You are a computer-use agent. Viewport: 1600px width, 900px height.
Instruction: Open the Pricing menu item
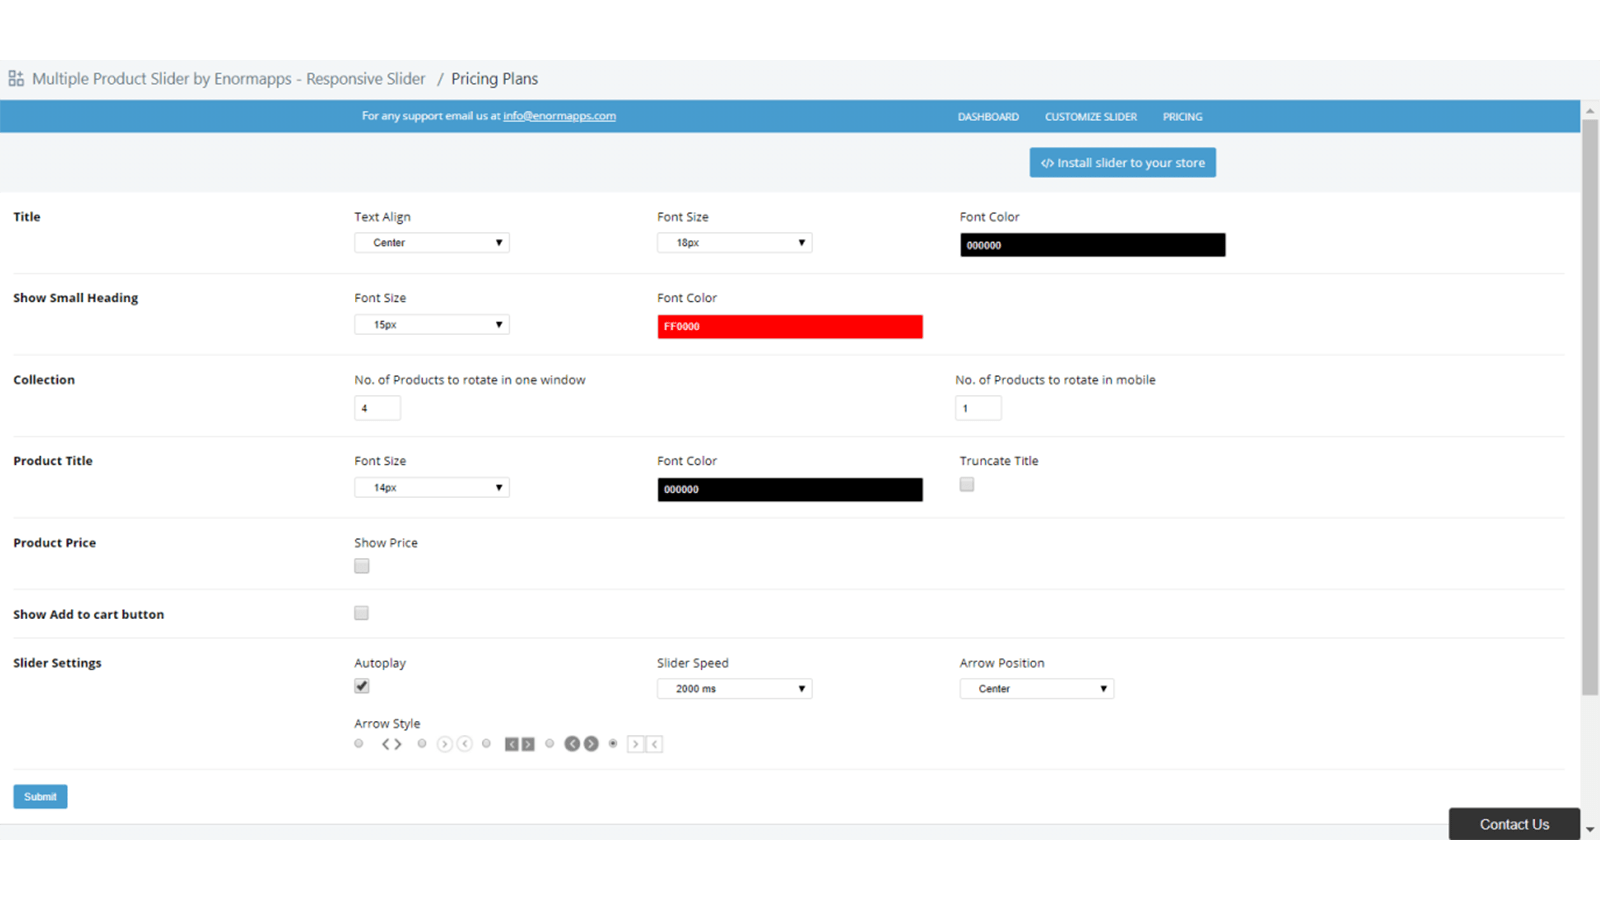(x=1182, y=117)
